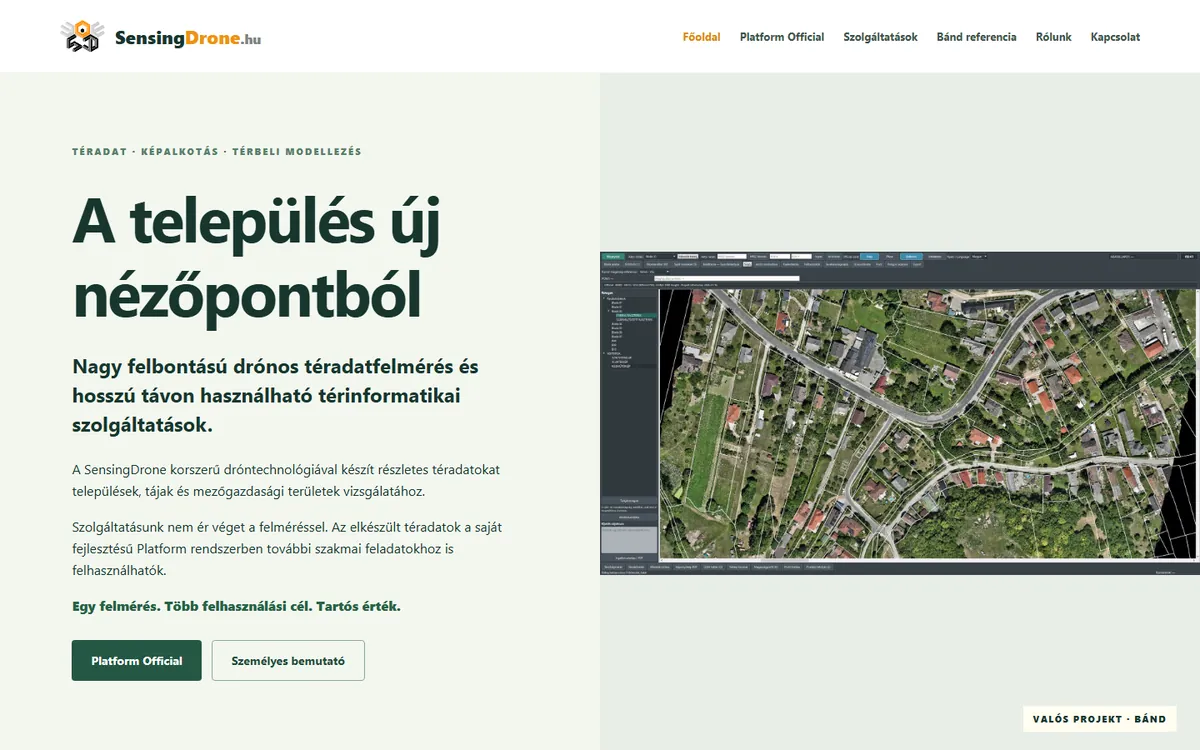Click the green Platform Official button
The height and width of the screenshot is (750, 1200).
[x=137, y=661]
